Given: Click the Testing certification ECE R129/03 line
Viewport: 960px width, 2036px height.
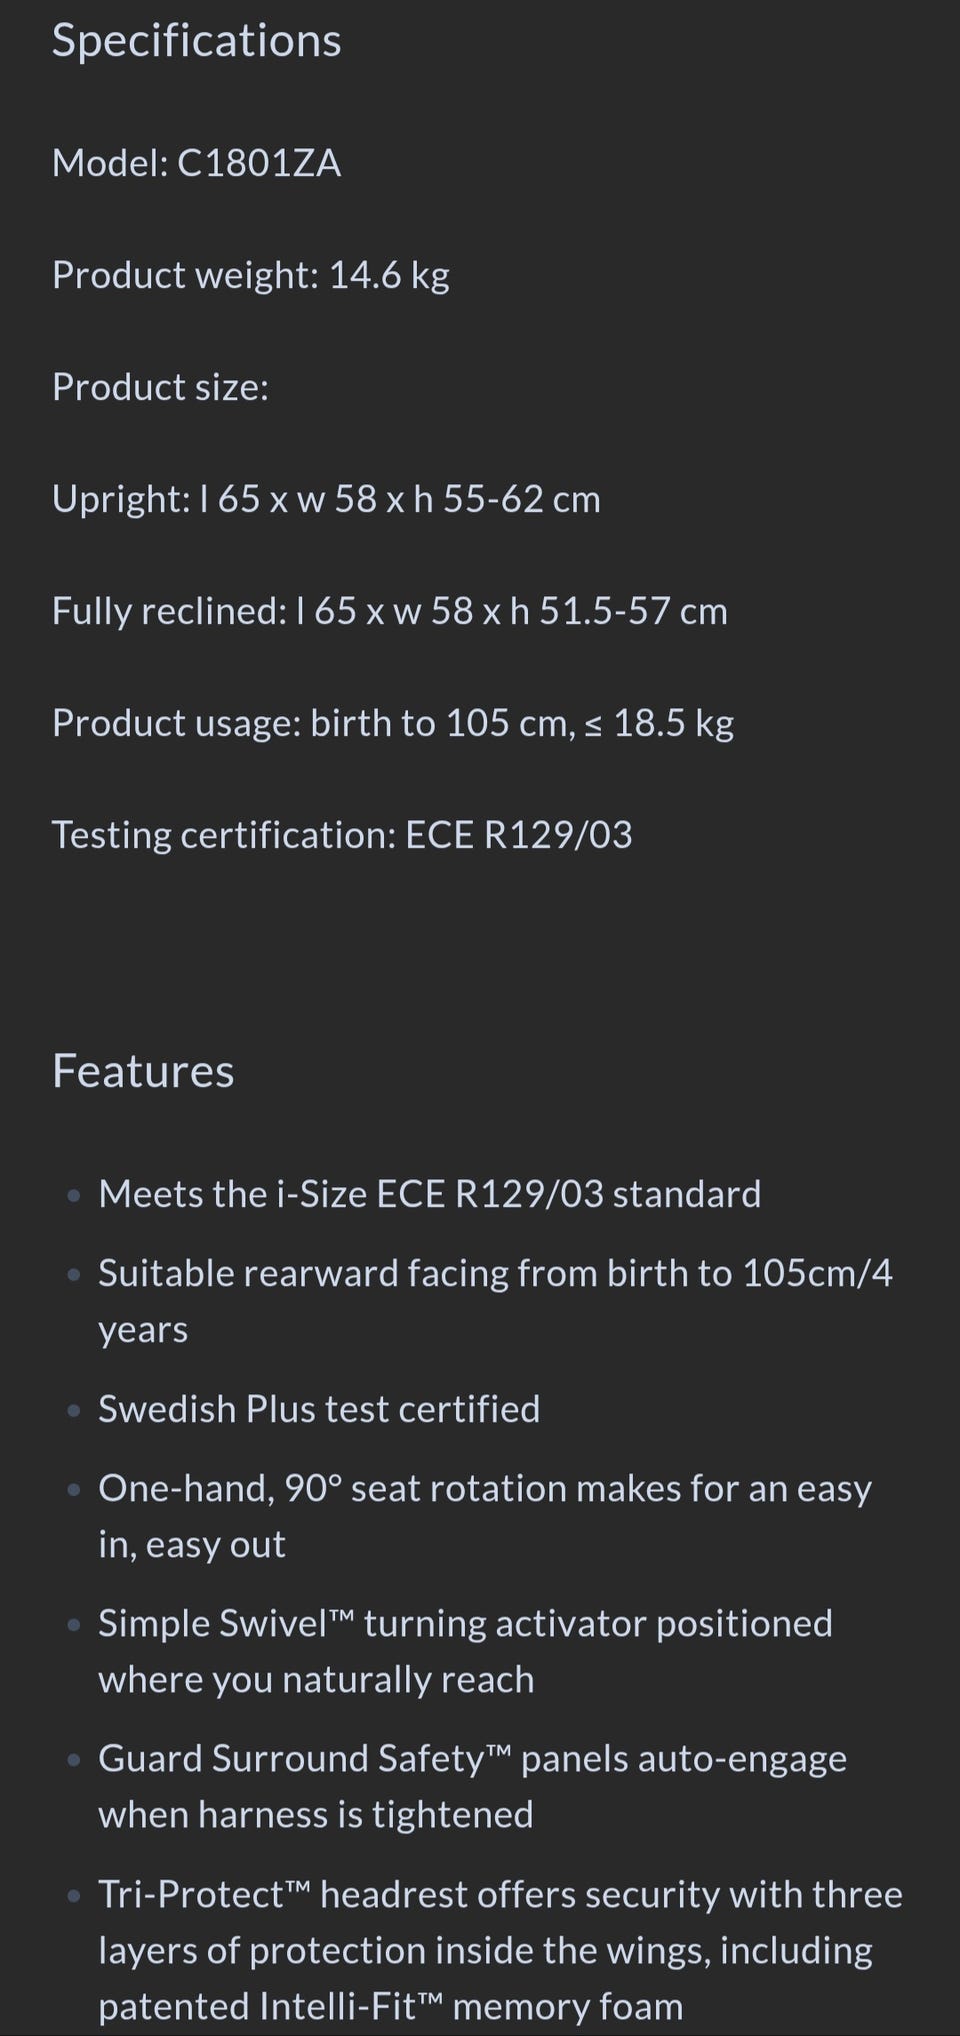Looking at the screenshot, I should coord(342,835).
